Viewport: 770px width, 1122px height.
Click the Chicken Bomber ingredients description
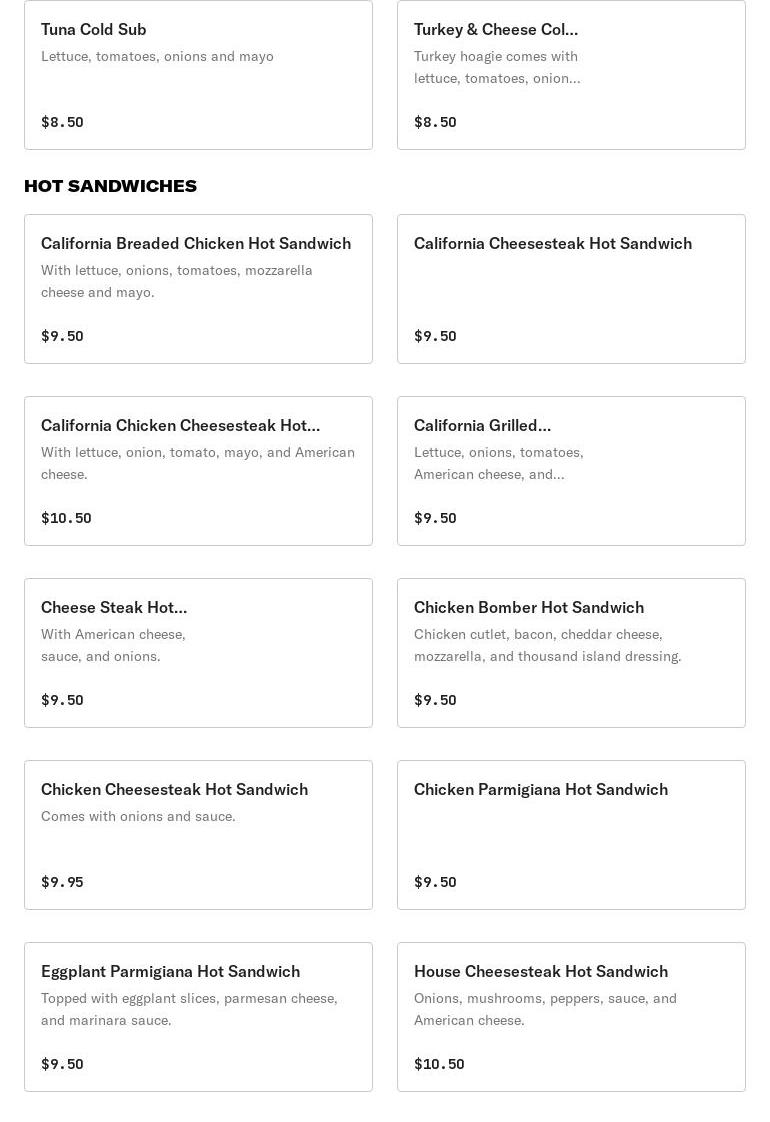[x=547, y=645]
